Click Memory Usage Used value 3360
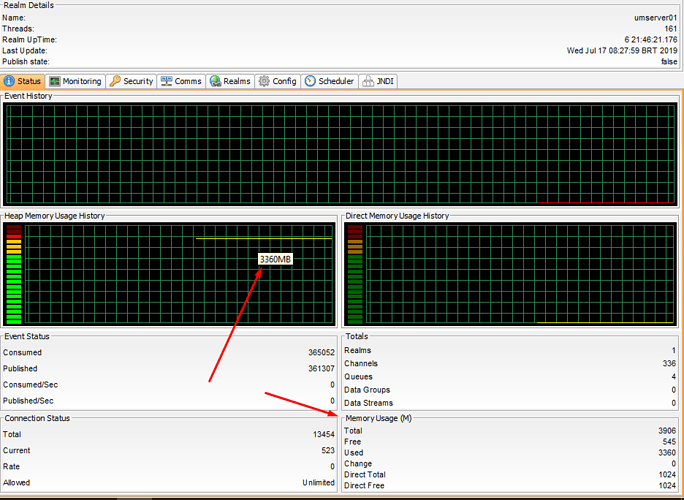The width and height of the screenshot is (684, 500). (x=667, y=452)
